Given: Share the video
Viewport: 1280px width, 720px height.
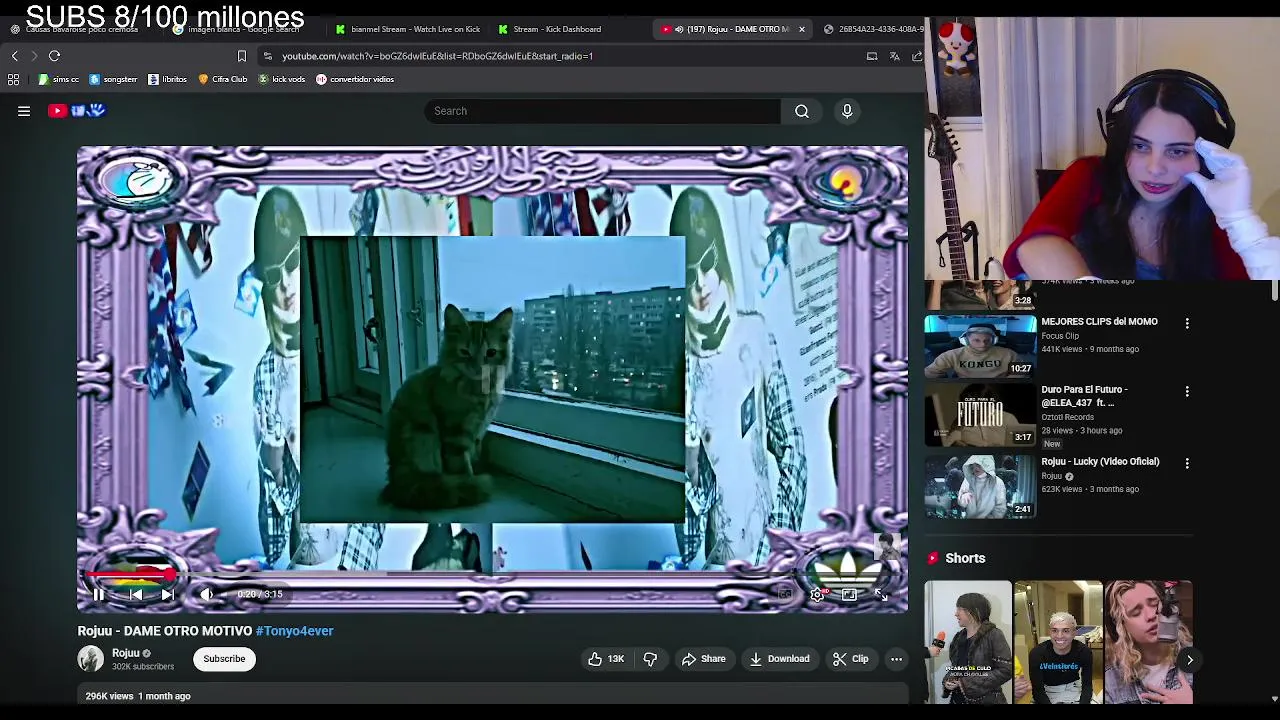Looking at the screenshot, I should pos(703,659).
